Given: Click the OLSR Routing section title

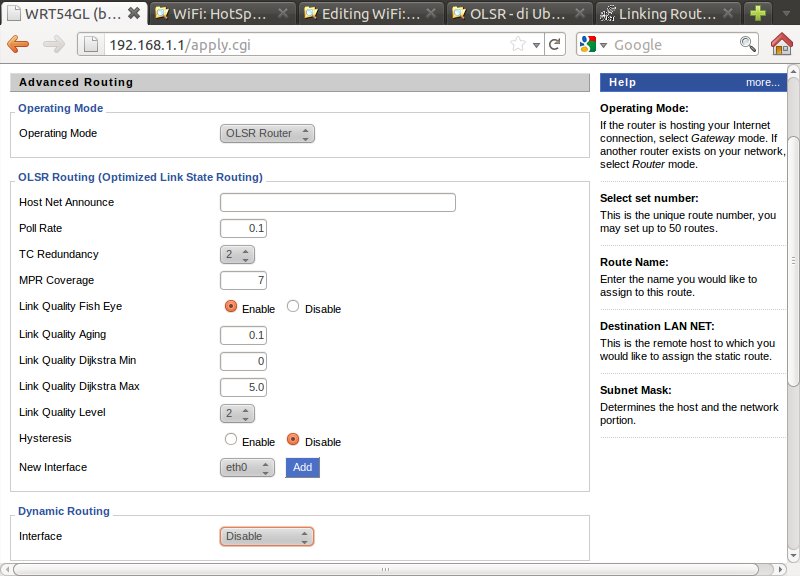Looking at the screenshot, I should click(140, 177).
